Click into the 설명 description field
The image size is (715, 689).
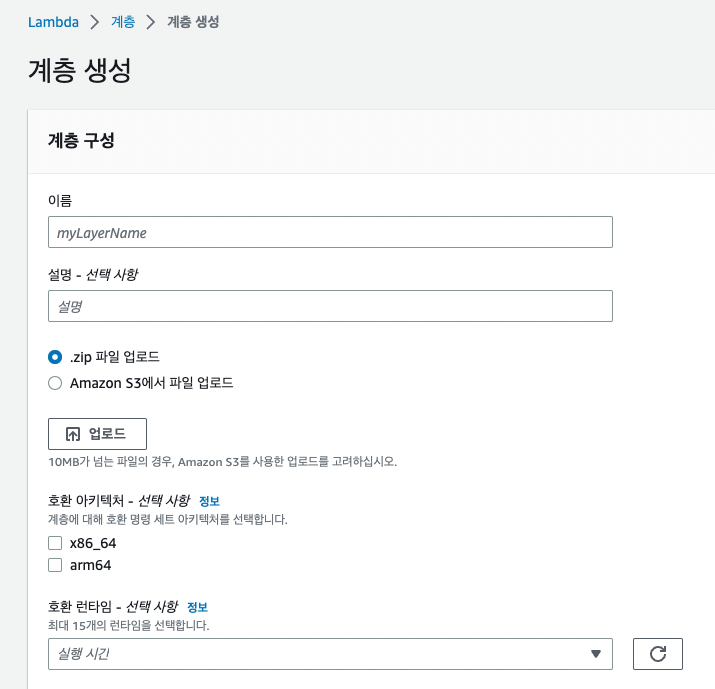point(330,306)
